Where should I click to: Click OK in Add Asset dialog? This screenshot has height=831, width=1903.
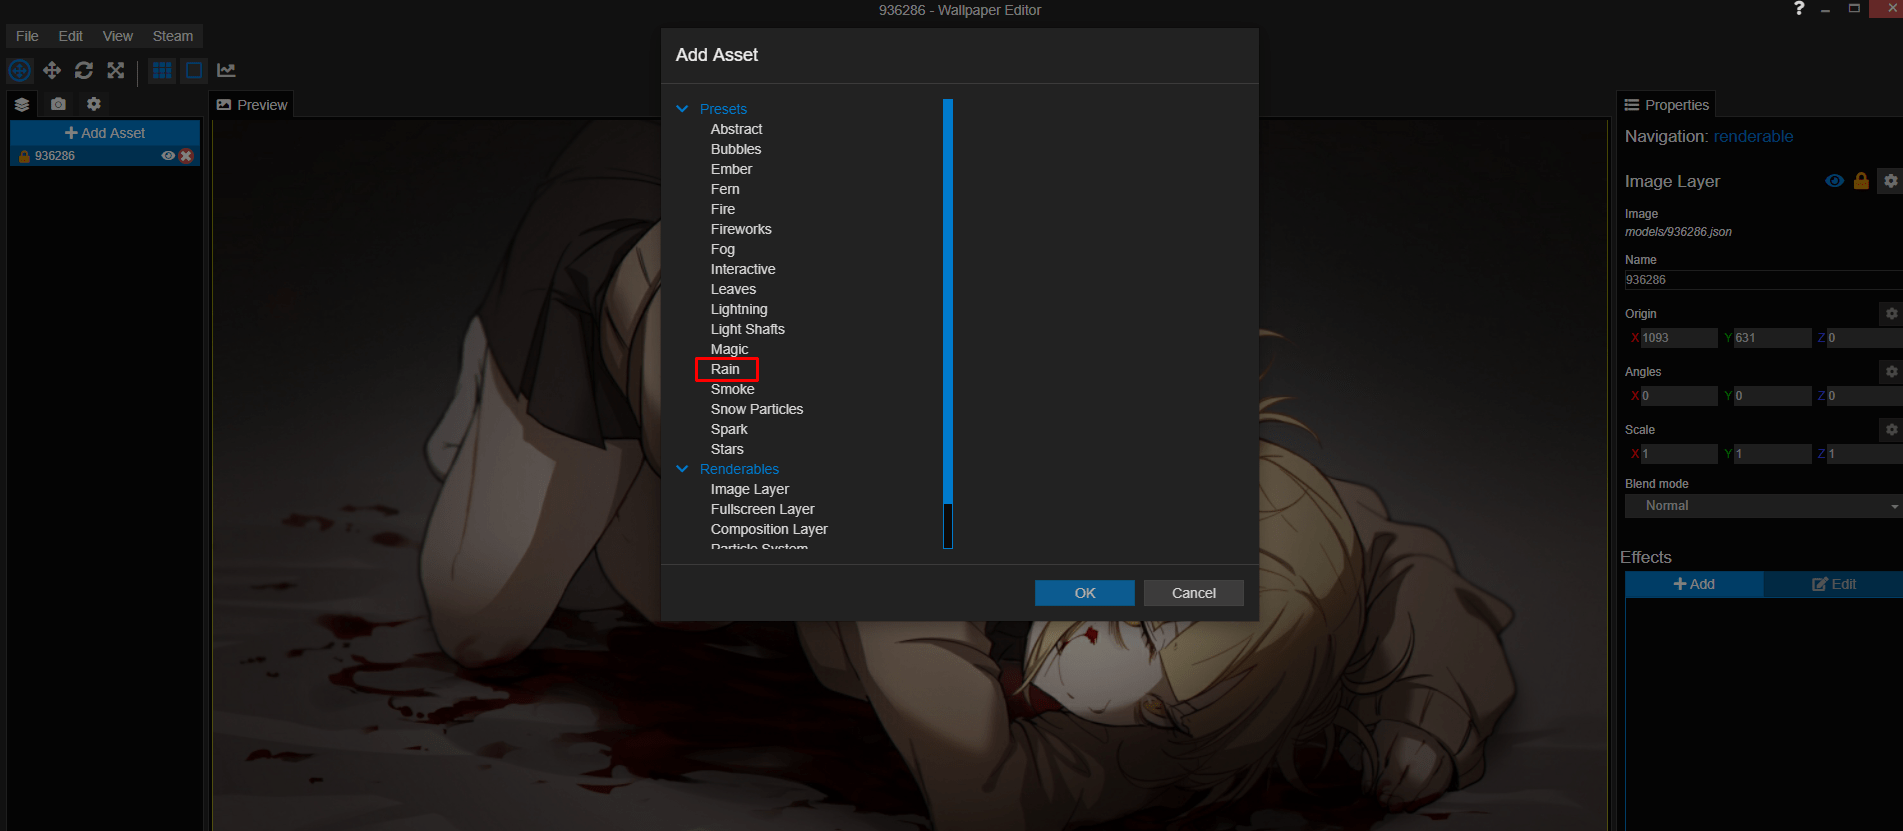pyautogui.click(x=1085, y=593)
